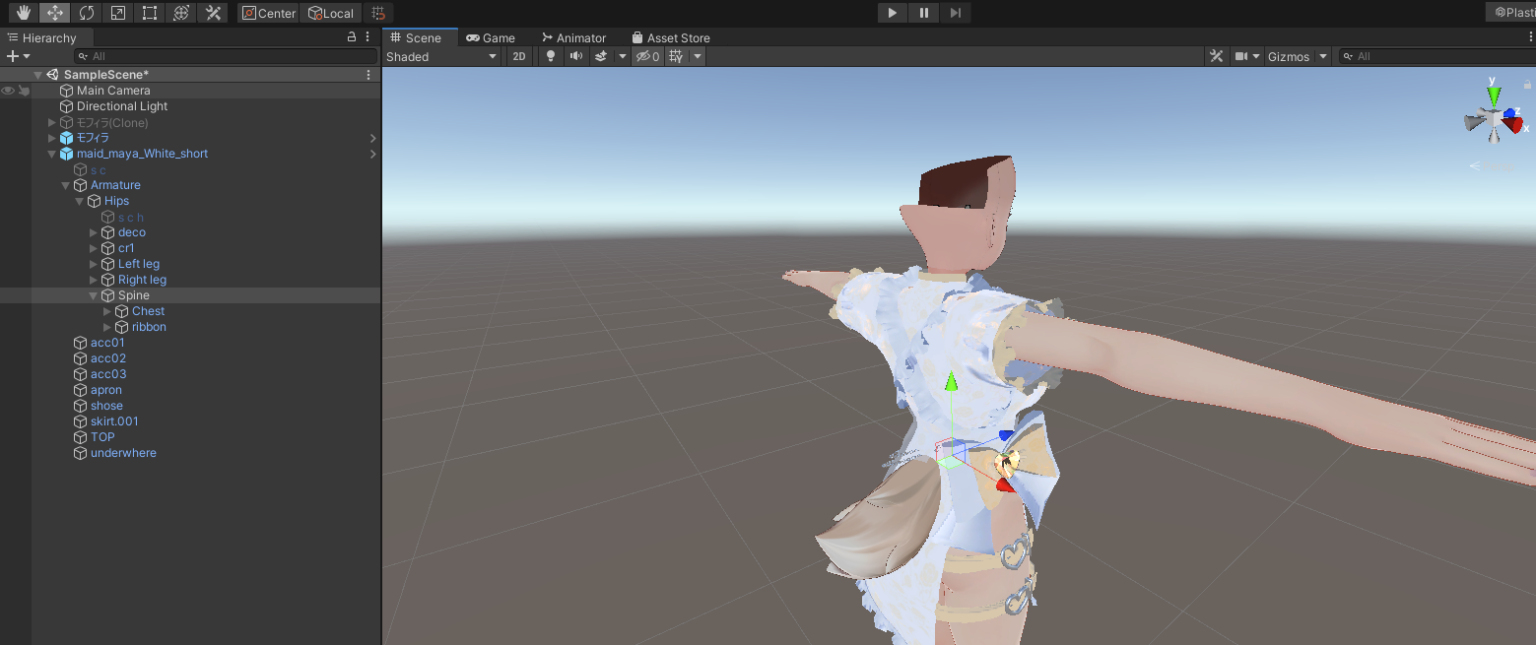This screenshot has height=645, width=1536.
Task: Toggle scene lighting in the Scene view
Action: [551, 56]
